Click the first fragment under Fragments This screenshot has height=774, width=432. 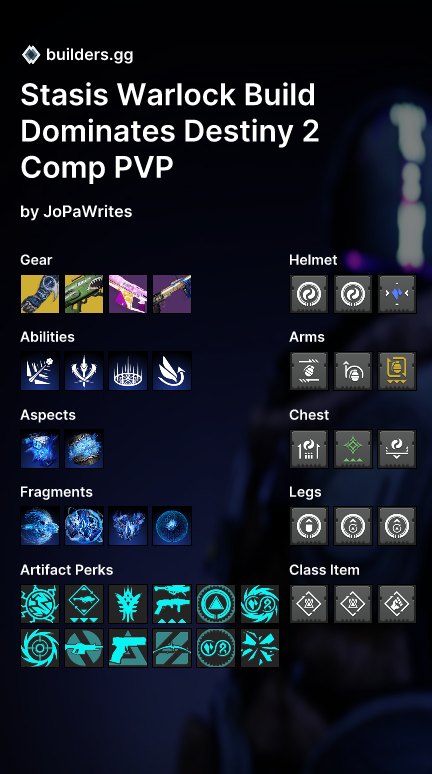[x=40, y=526]
